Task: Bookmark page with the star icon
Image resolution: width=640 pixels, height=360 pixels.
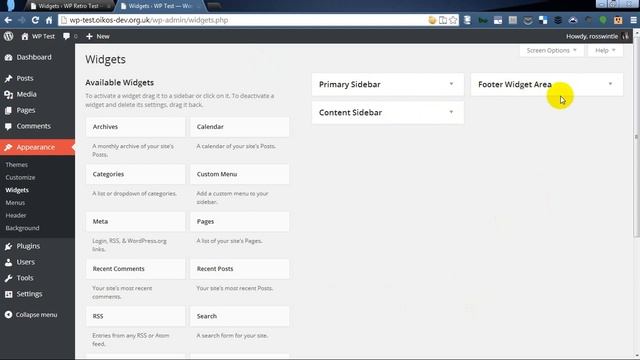Action: tap(453, 20)
